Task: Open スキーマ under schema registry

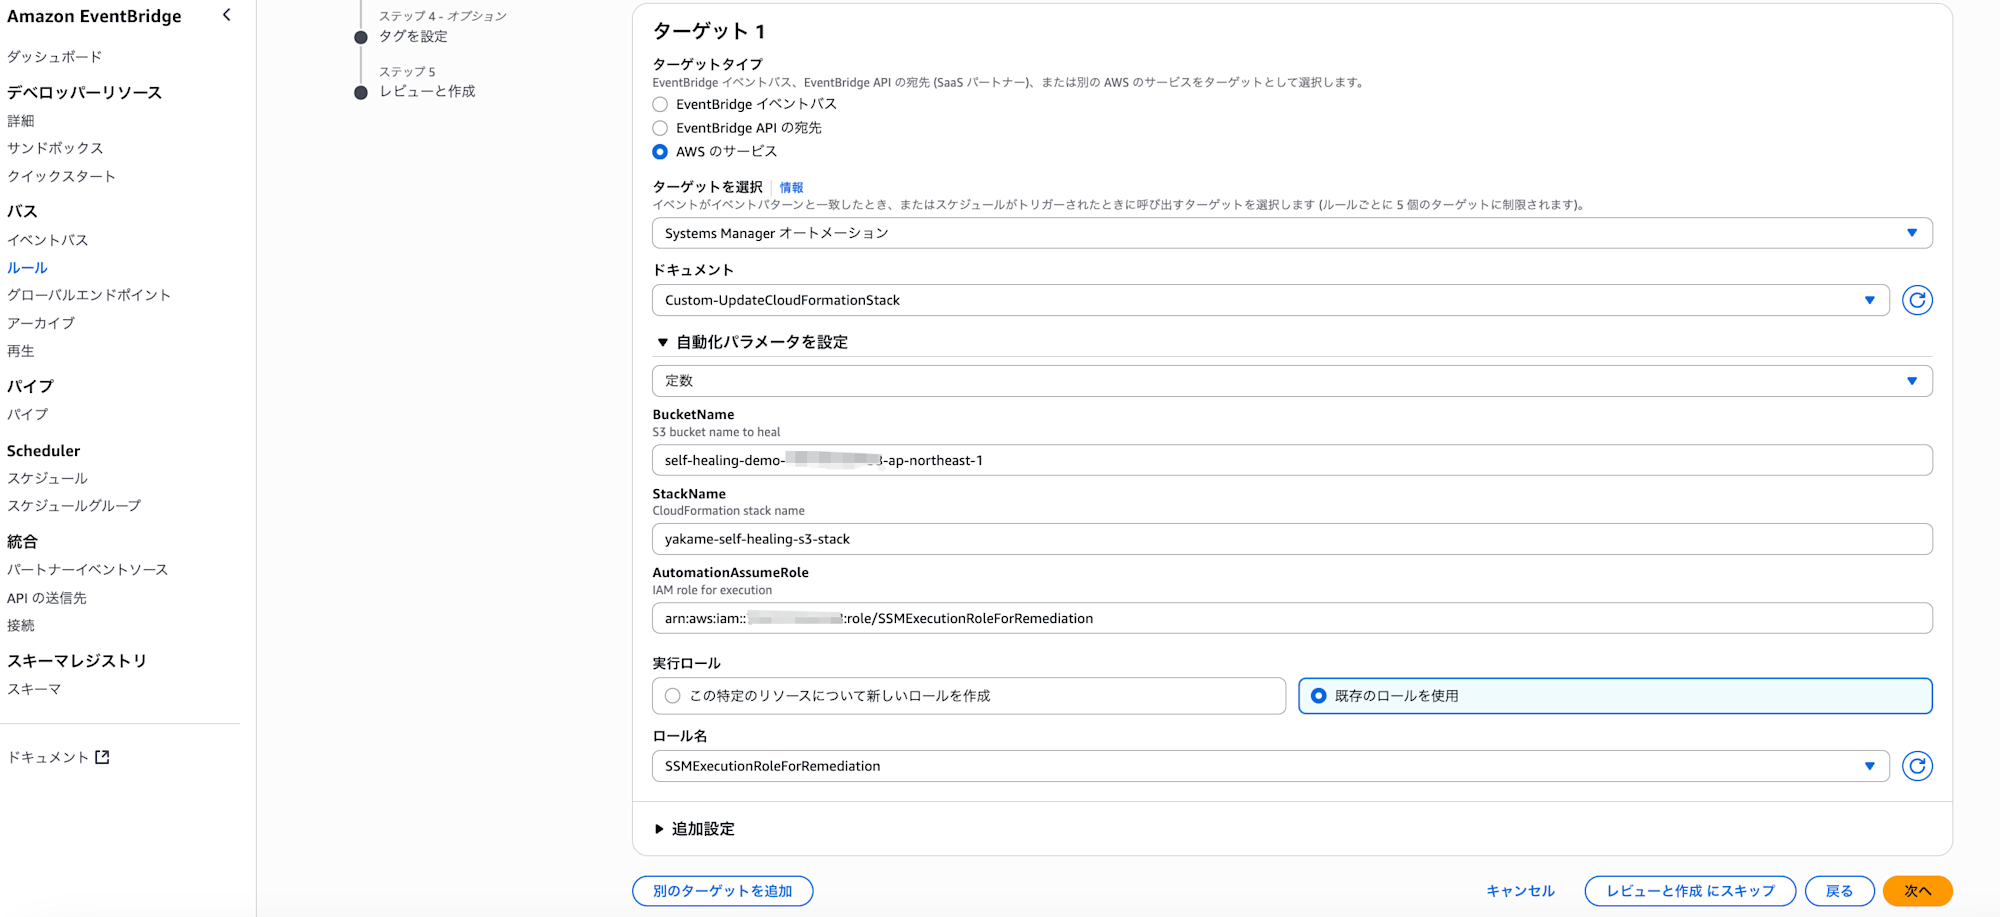Action: 34,689
